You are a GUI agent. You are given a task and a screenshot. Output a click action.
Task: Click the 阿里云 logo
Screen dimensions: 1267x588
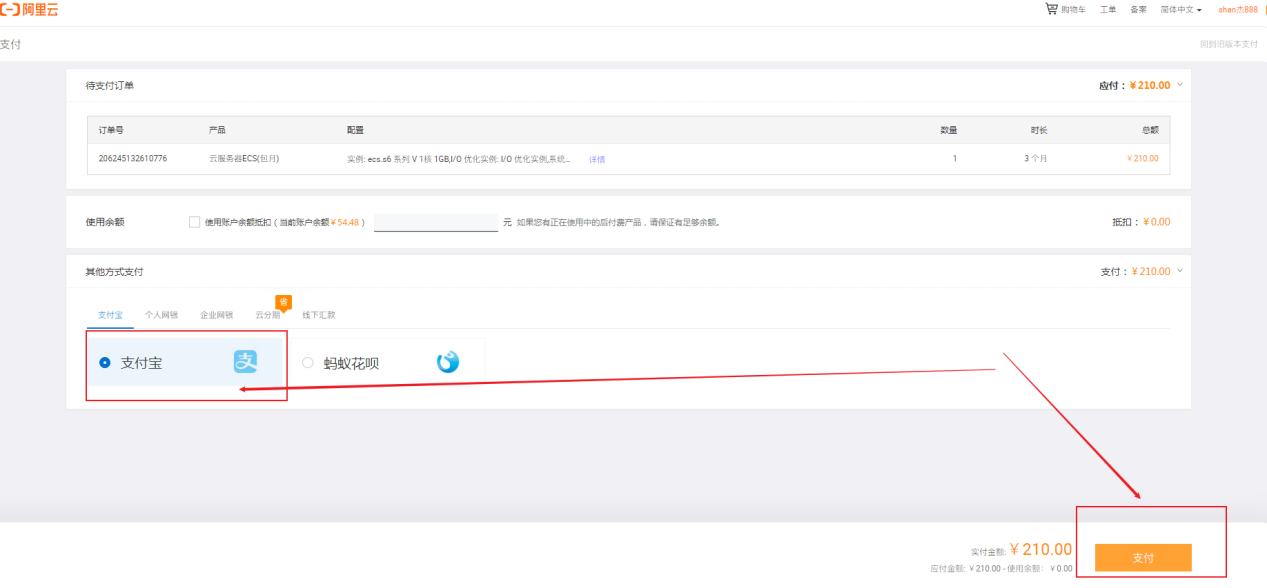[29, 9]
